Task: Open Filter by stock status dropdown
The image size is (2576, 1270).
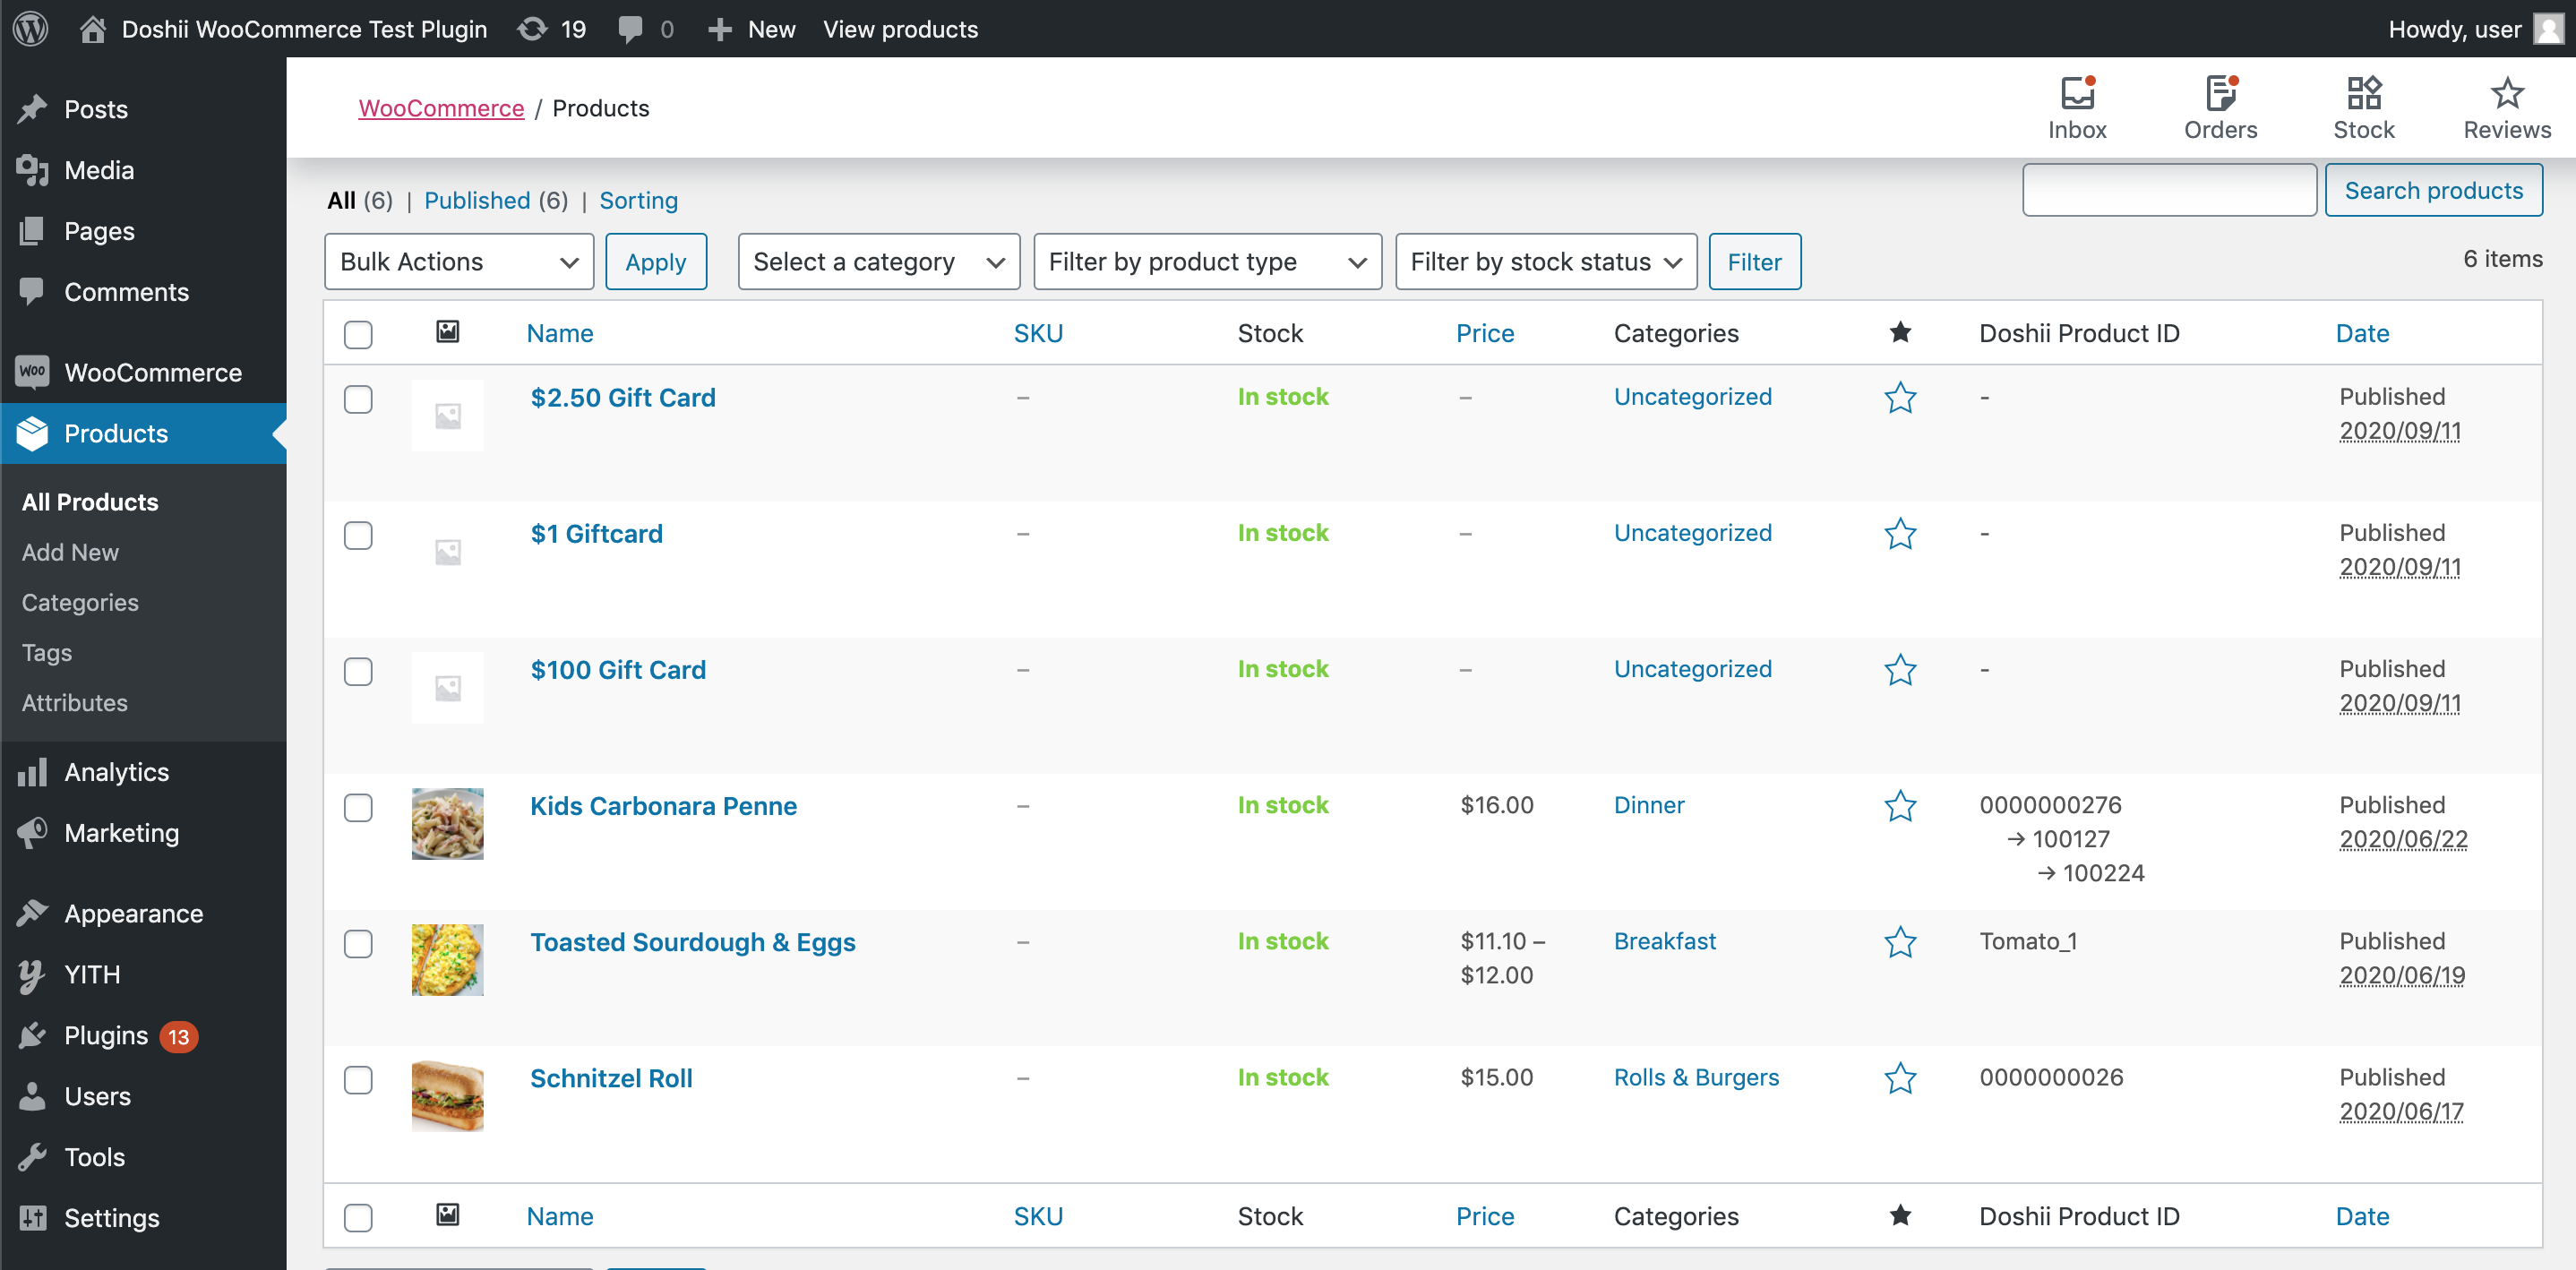Action: point(1546,262)
